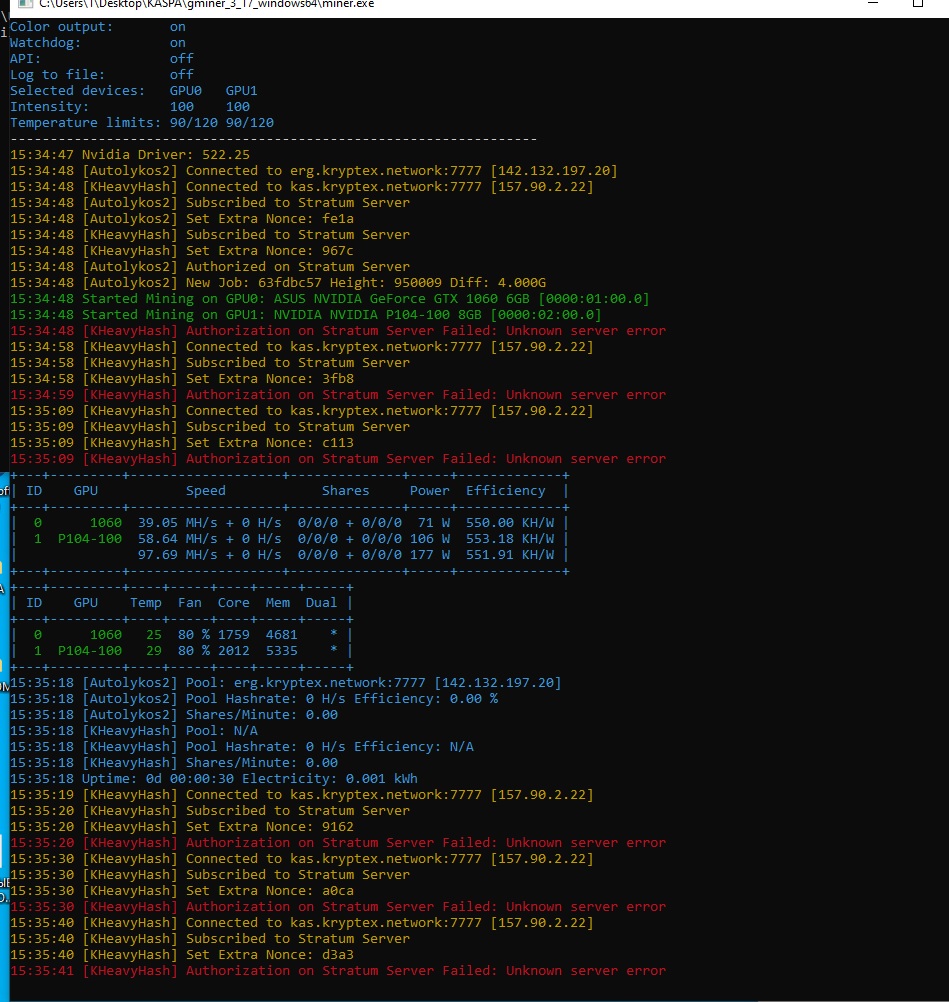Maximize the miner.exe console window
The width and height of the screenshot is (949, 1002).
pos(917,4)
